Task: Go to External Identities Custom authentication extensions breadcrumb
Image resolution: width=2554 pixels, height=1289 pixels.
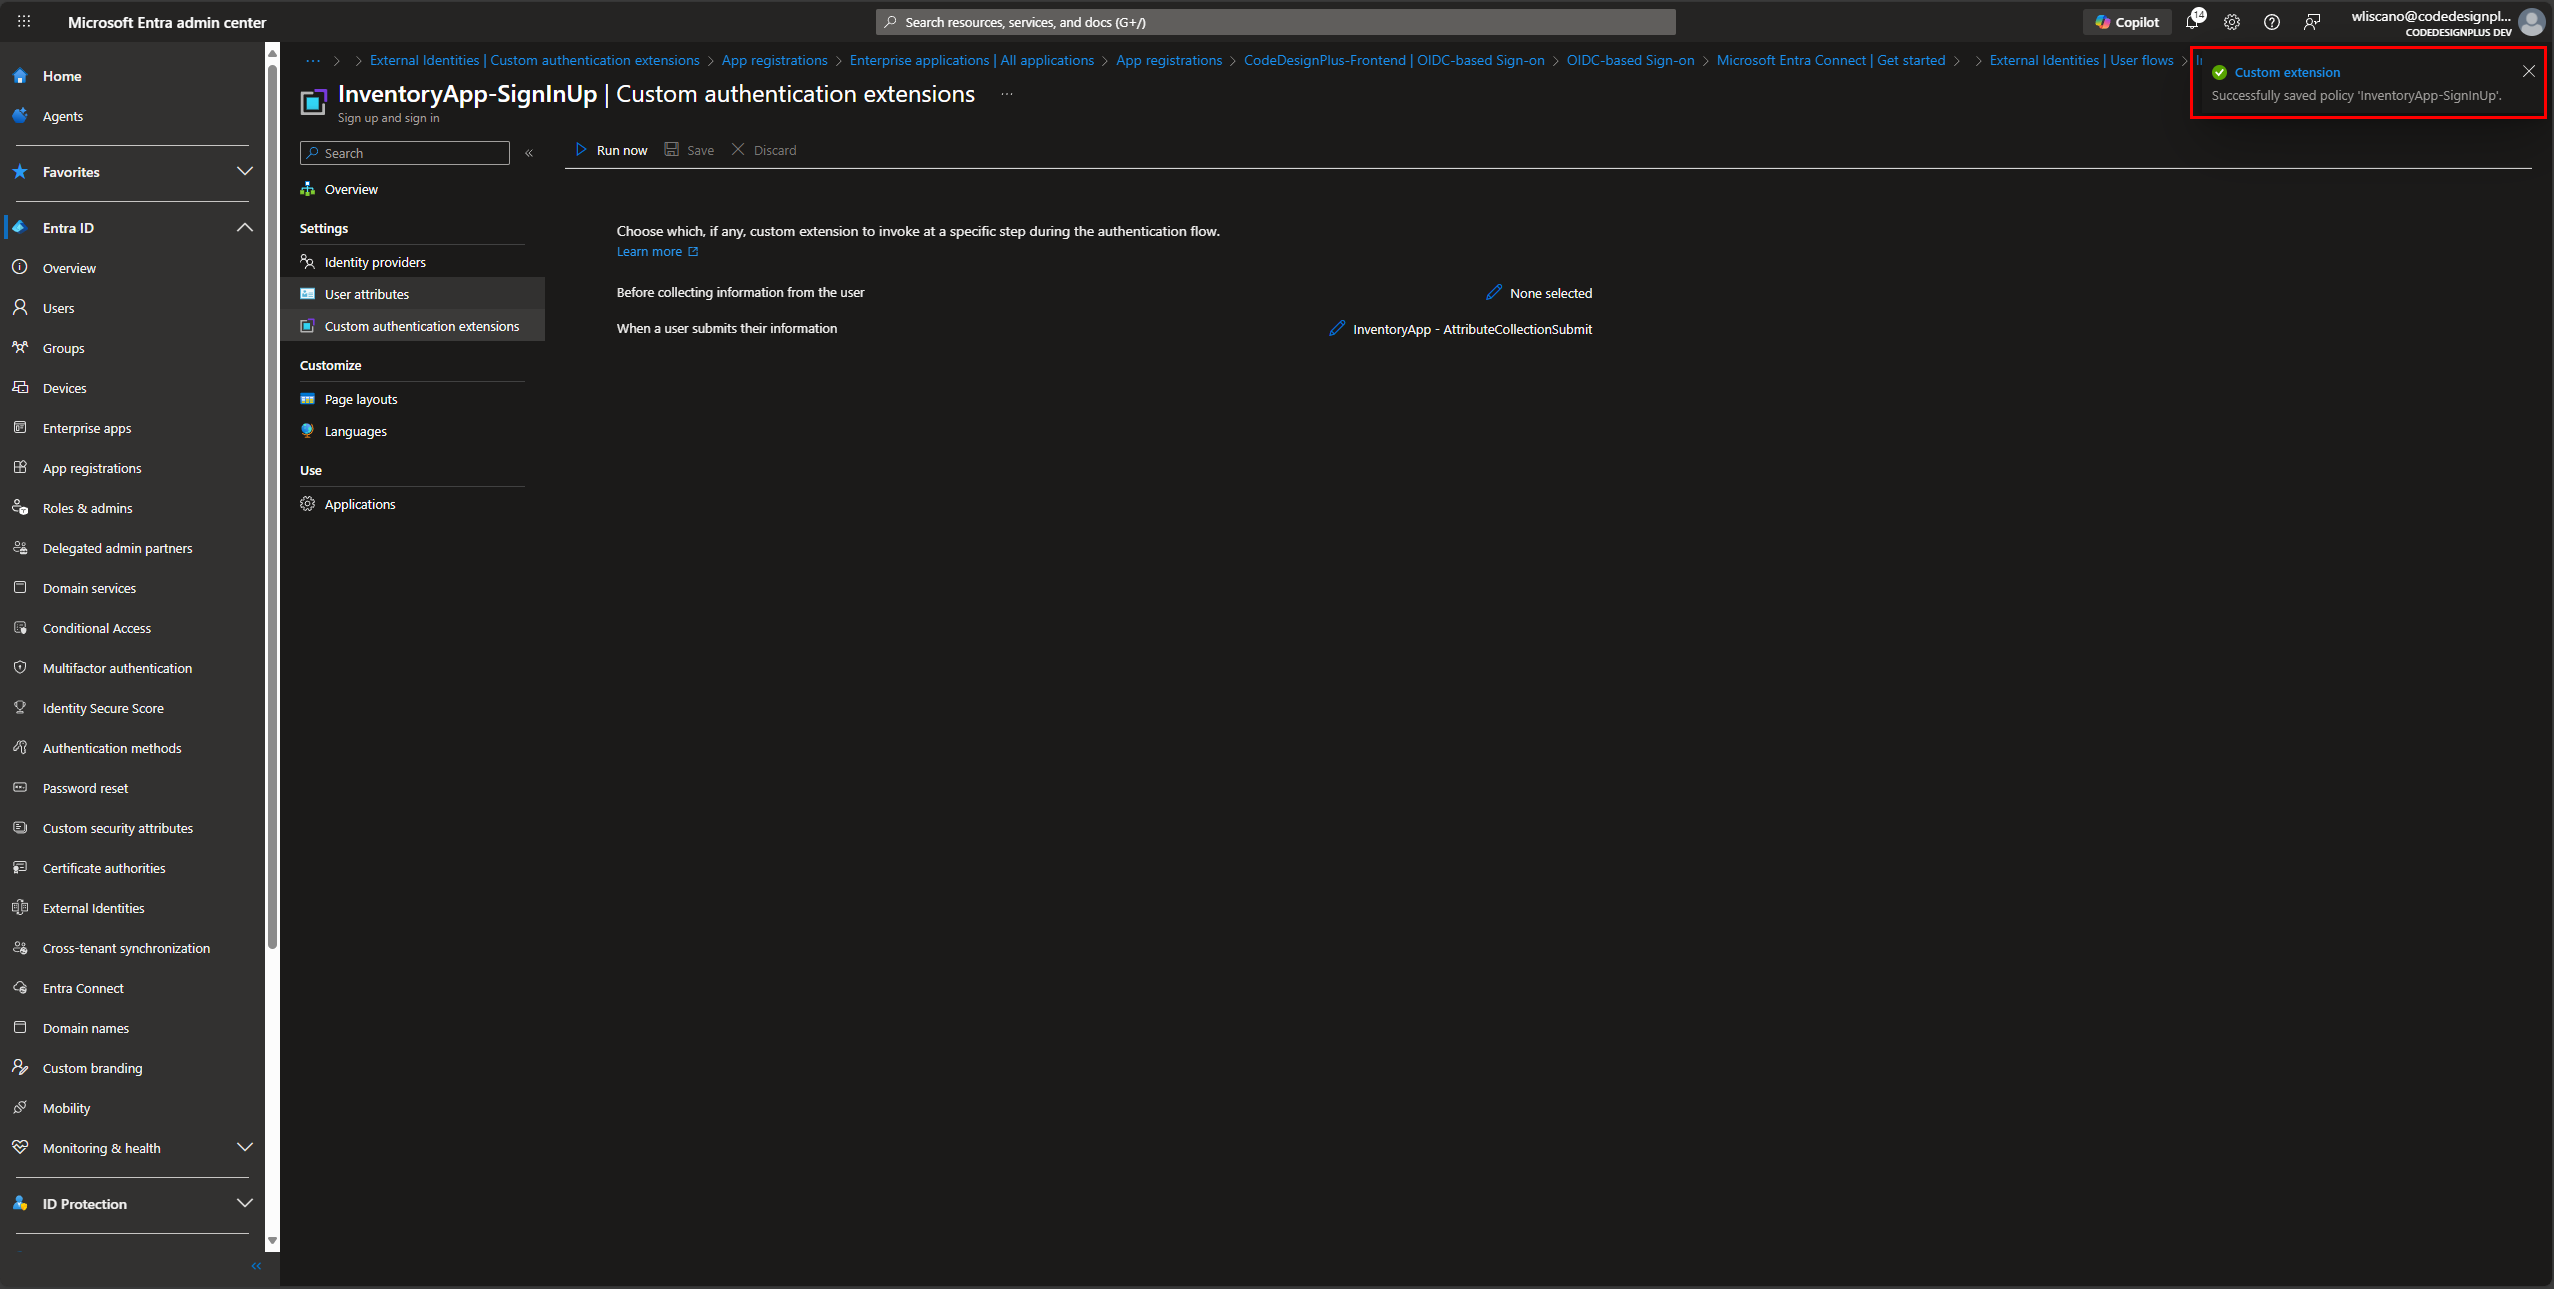Action: pyautogui.click(x=534, y=60)
